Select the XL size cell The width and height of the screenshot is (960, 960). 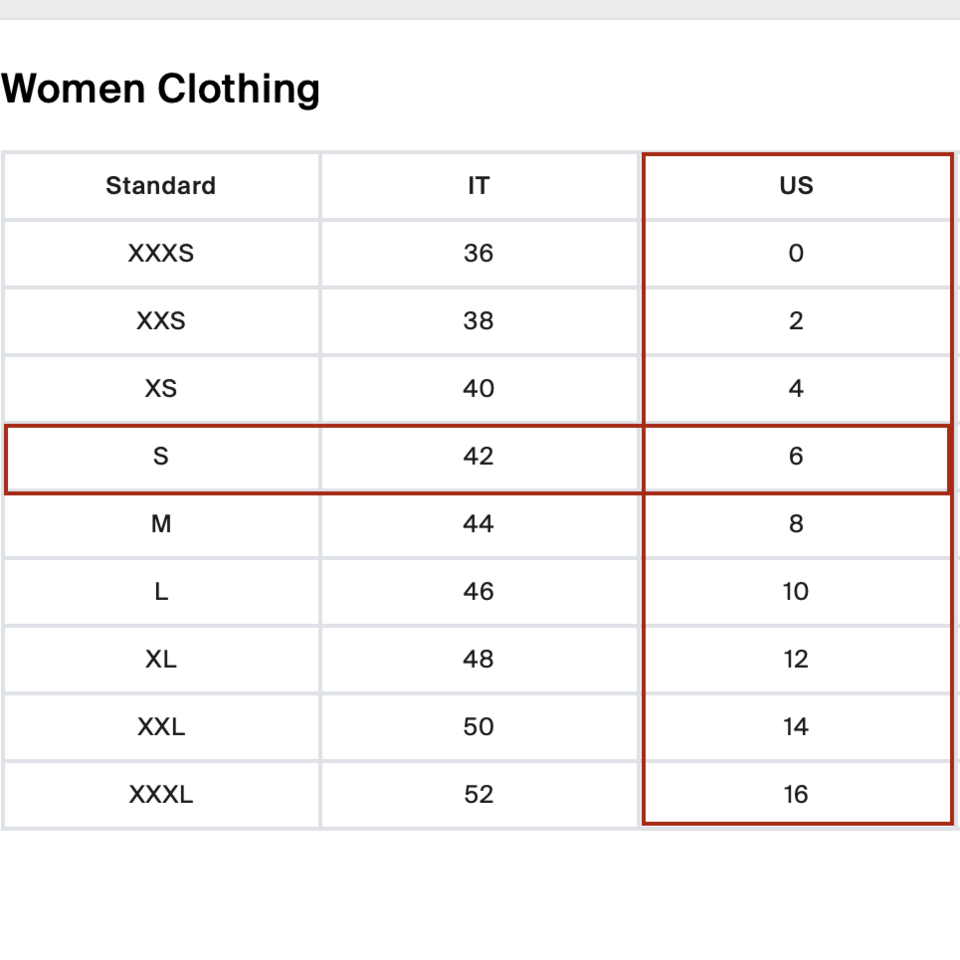(161, 659)
